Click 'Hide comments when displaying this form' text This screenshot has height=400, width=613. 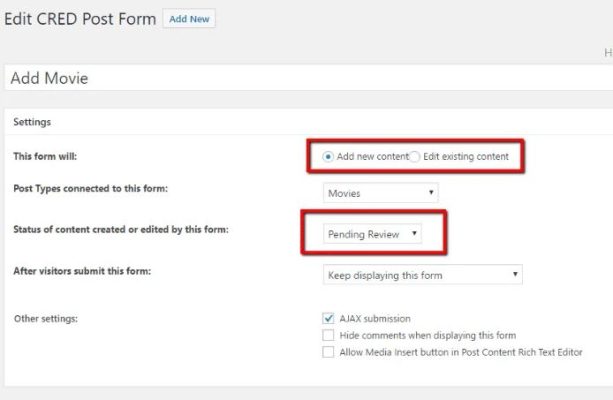pos(428,336)
